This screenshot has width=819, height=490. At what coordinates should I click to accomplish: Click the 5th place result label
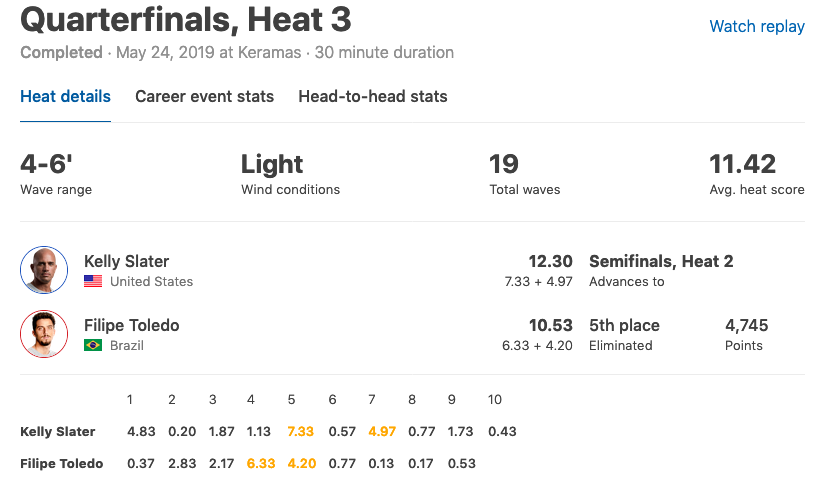click(624, 325)
